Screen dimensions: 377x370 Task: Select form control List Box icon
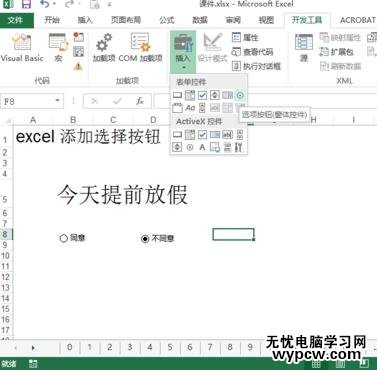[x=227, y=95]
